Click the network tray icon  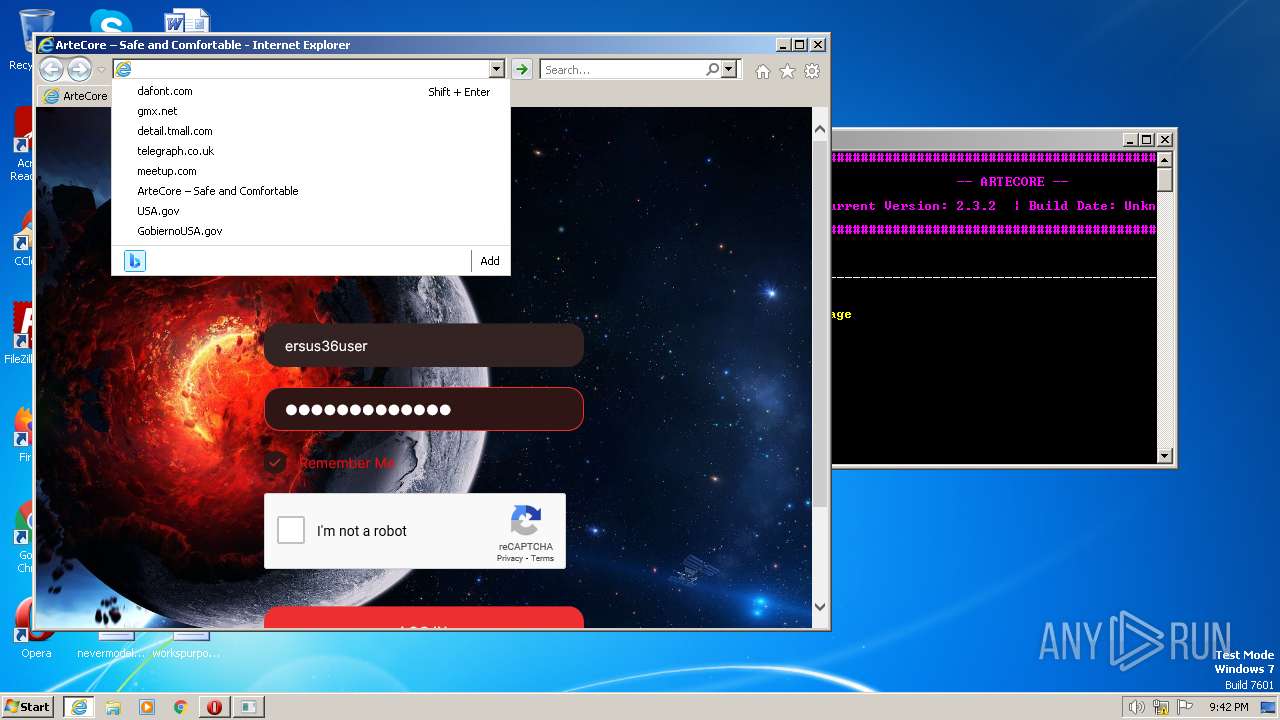1161,707
